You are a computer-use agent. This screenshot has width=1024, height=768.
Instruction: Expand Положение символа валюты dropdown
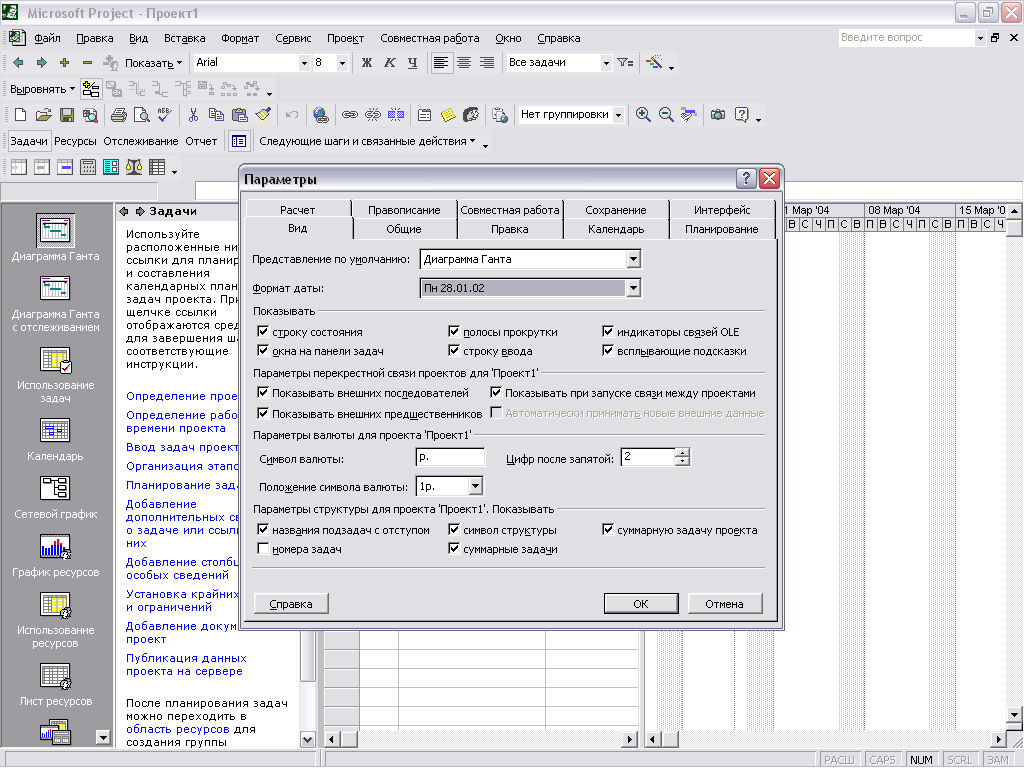[475, 486]
